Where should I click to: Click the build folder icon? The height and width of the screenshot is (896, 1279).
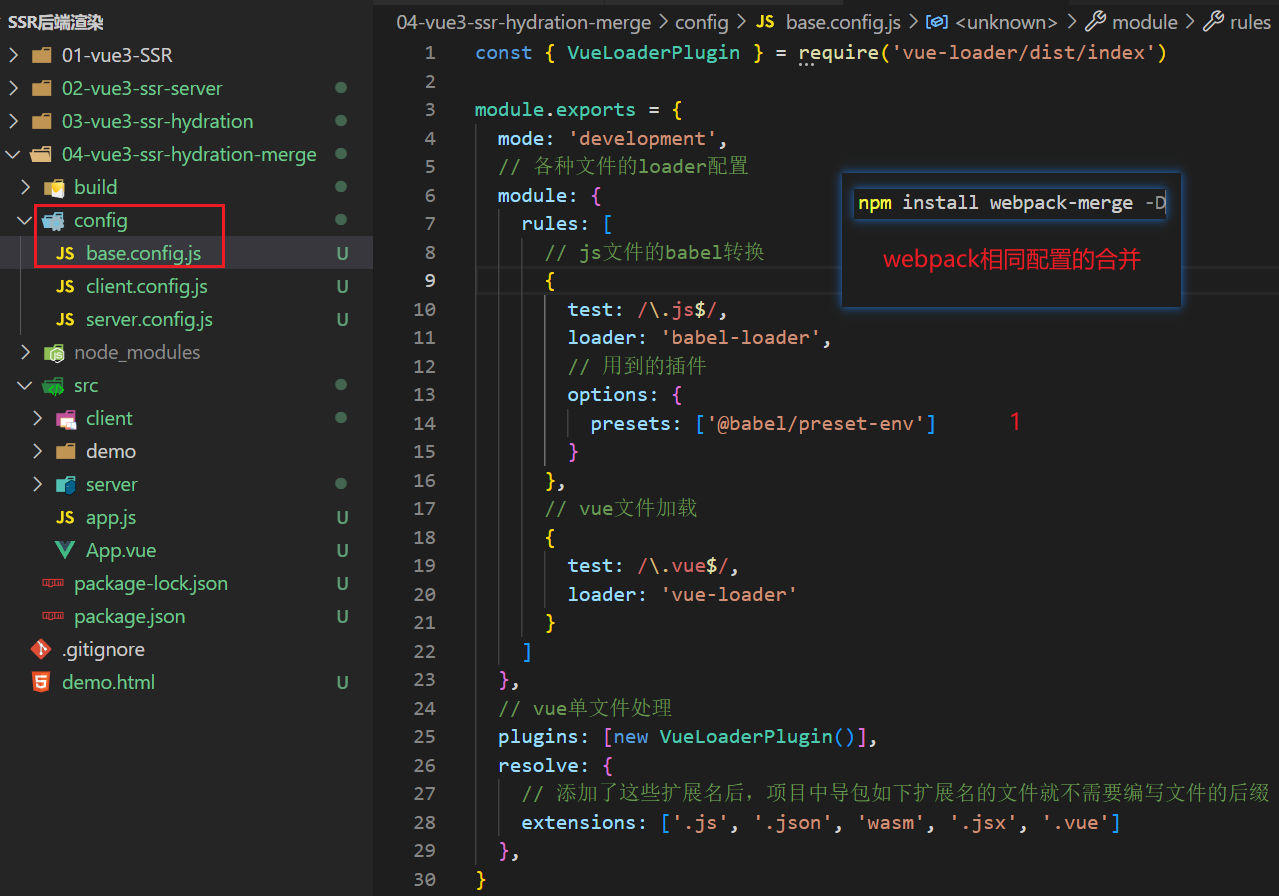pos(54,187)
